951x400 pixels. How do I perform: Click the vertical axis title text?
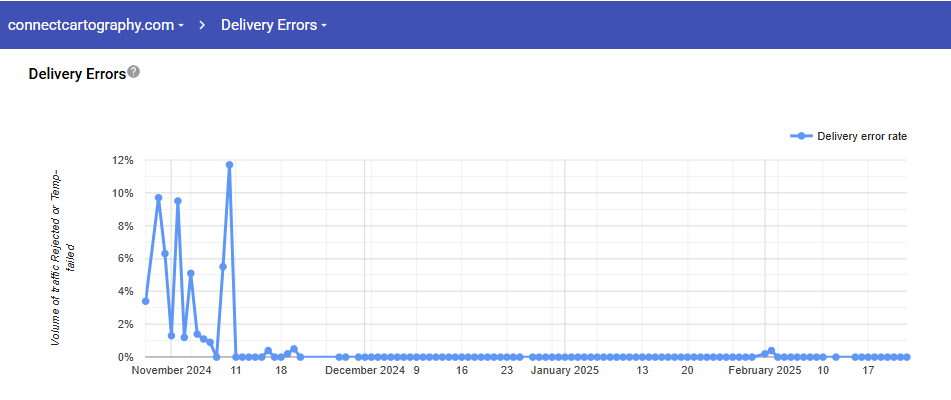pos(63,257)
